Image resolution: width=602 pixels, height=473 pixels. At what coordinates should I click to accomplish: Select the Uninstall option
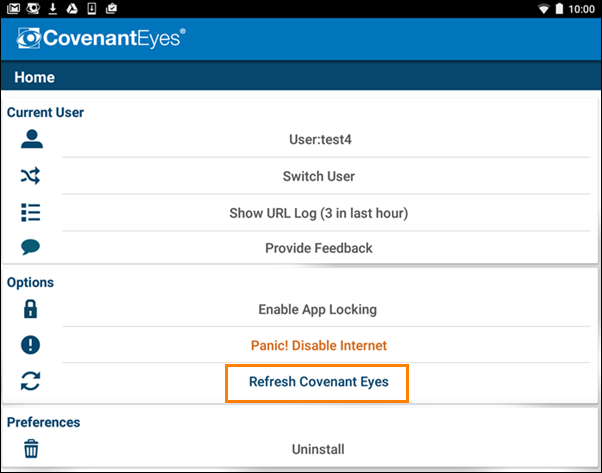(318, 449)
